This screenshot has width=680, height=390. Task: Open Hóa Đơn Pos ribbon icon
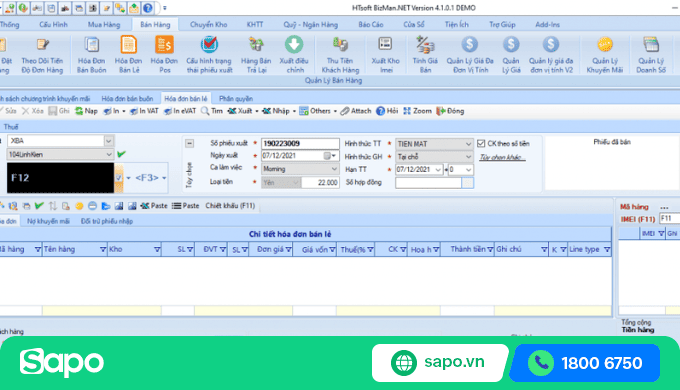click(164, 55)
